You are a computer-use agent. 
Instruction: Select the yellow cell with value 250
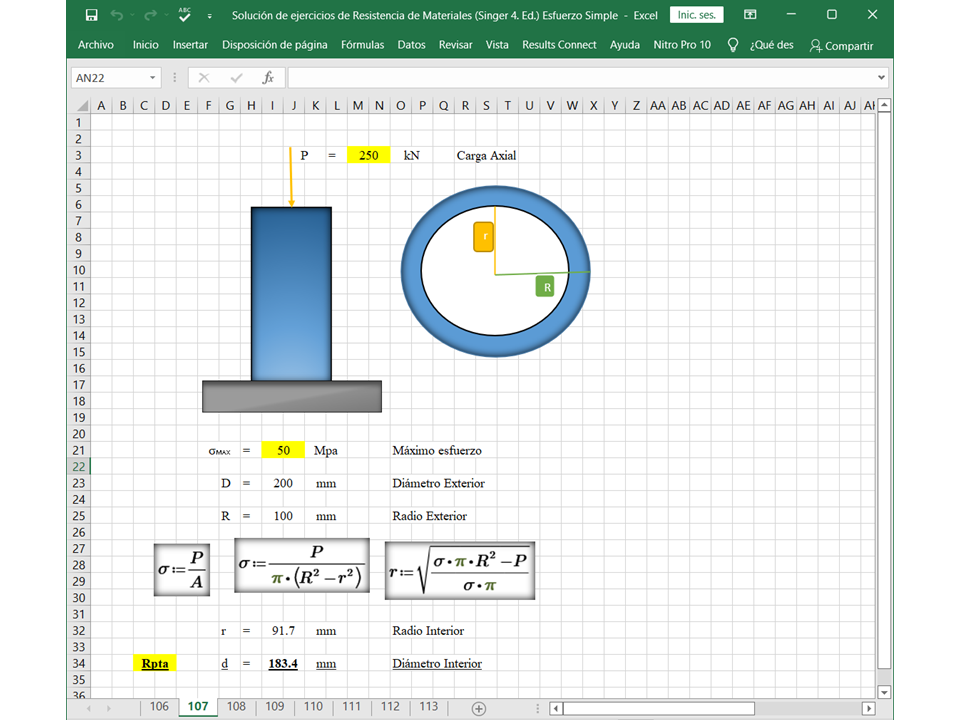[x=369, y=156]
